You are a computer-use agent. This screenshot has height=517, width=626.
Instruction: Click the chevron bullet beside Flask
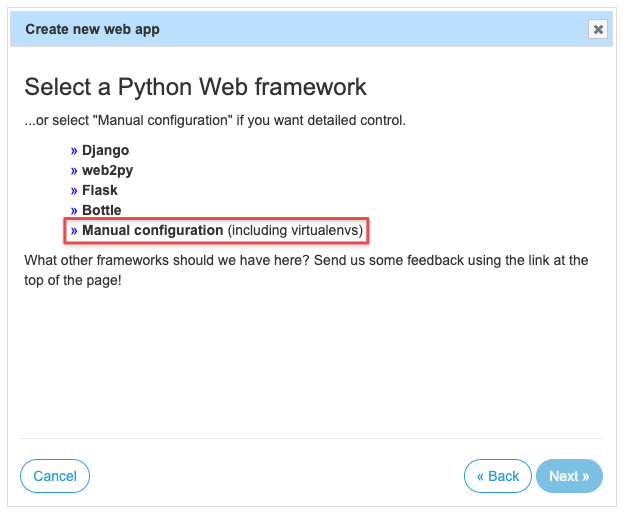(x=74, y=190)
